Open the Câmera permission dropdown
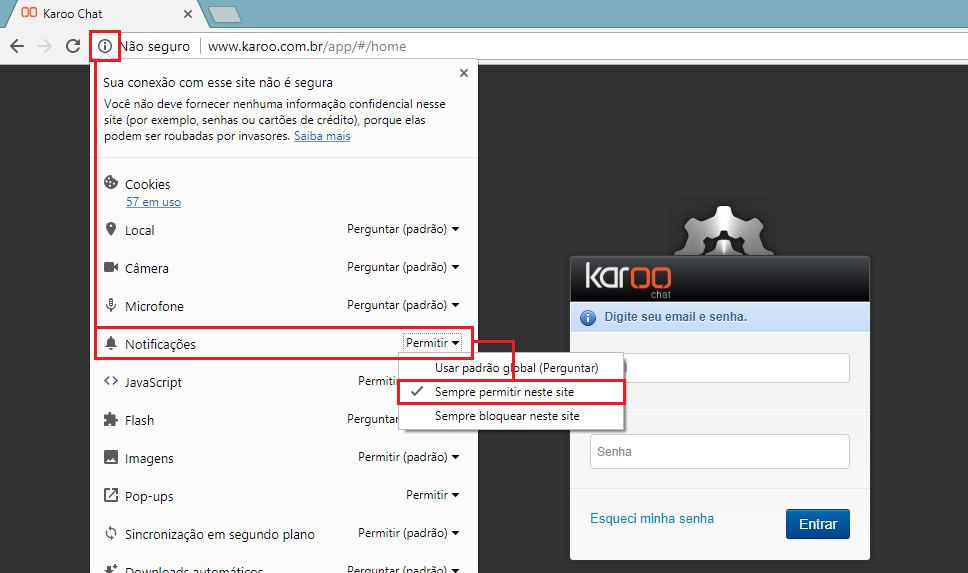968x573 pixels. [x=403, y=267]
